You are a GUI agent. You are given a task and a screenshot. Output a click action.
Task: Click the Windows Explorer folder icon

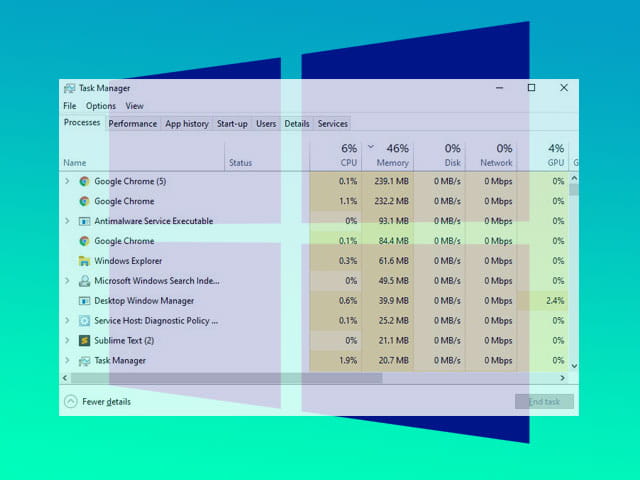click(84, 261)
